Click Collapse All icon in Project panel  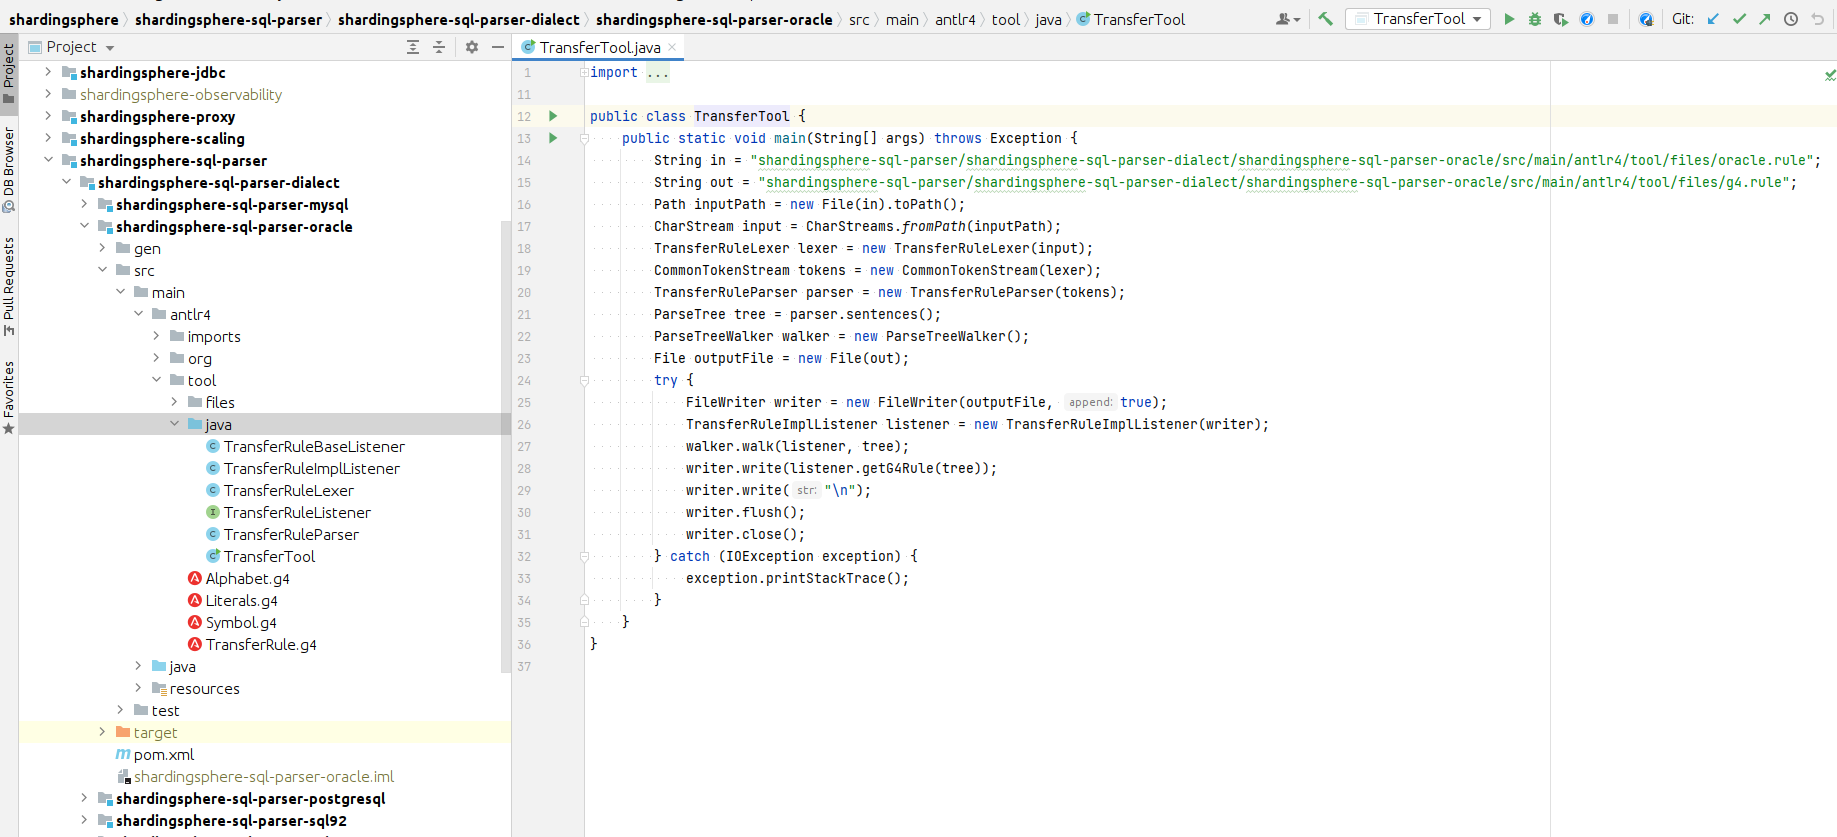(439, 47)
